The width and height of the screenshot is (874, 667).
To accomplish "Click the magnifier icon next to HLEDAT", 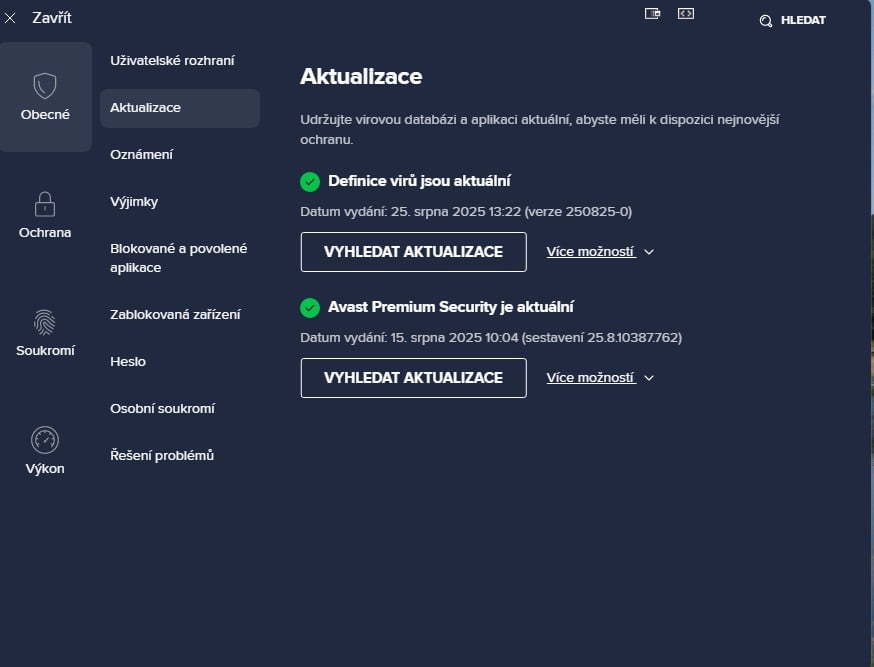I will [x=765, y=19].
